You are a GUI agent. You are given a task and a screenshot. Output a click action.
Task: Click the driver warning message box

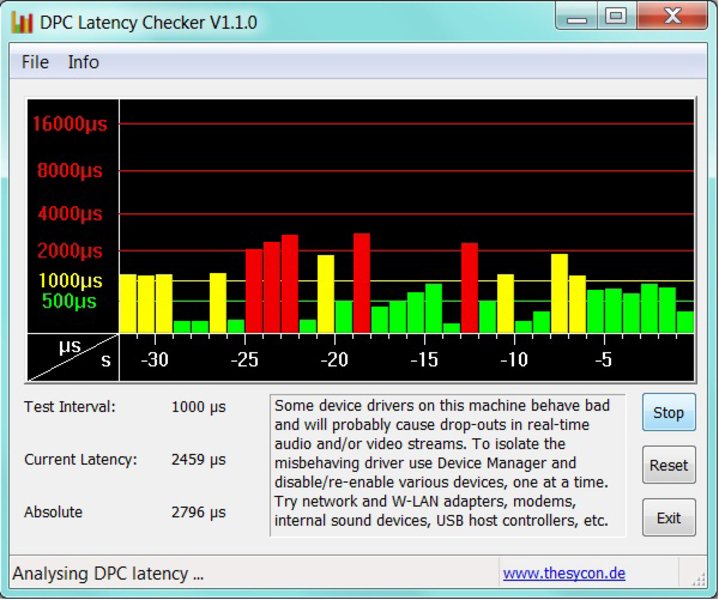tap(448, 465)
